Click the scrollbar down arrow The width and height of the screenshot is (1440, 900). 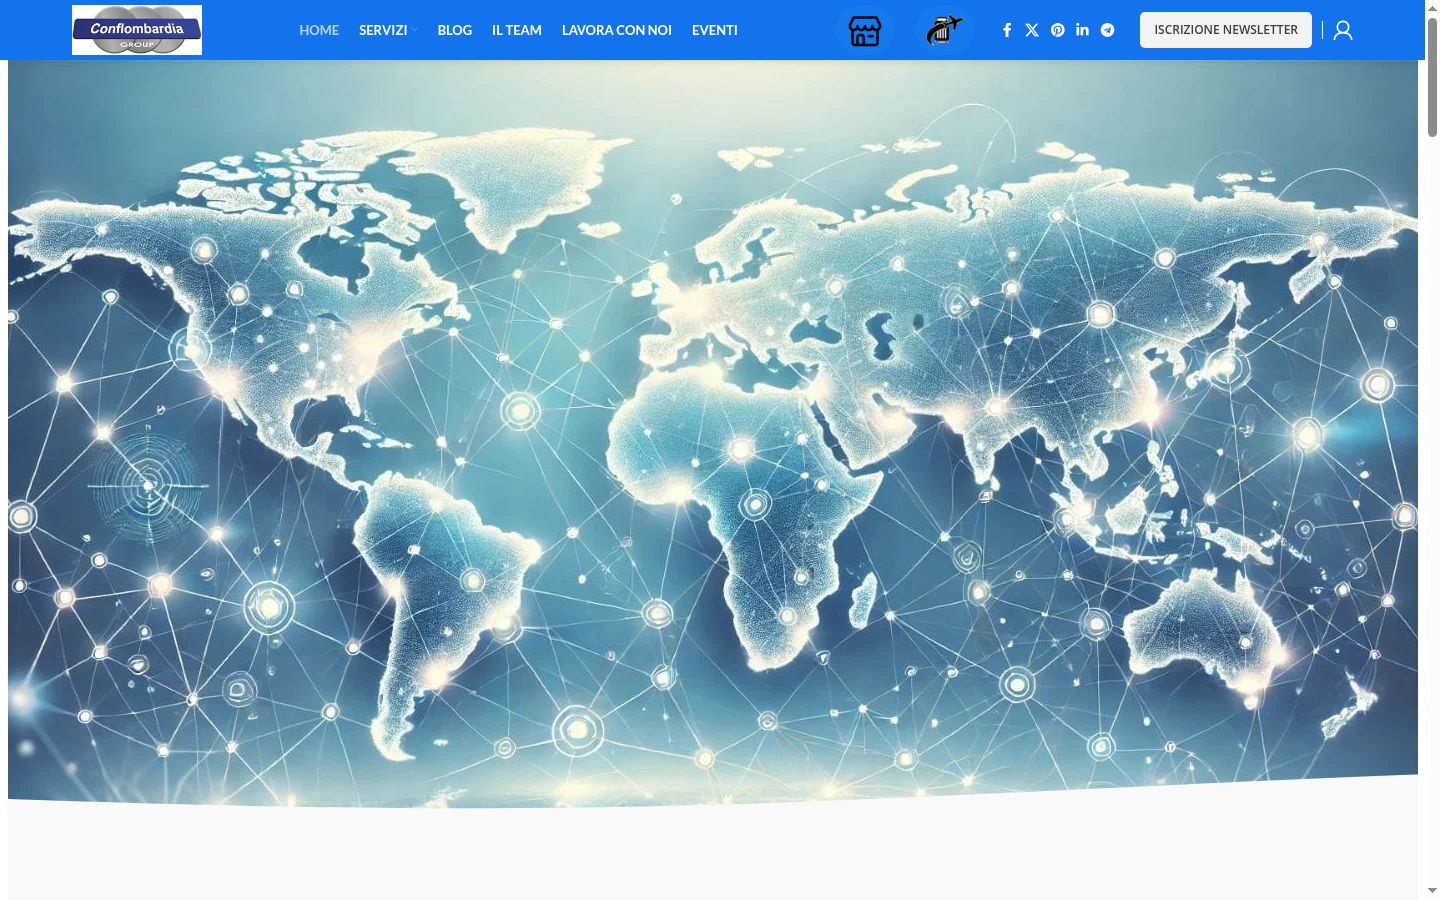(1432, 890)
